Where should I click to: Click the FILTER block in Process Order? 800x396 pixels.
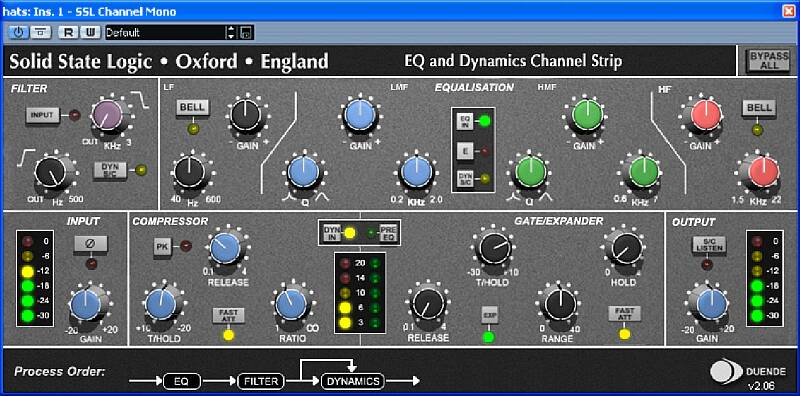tap(260, 381)
